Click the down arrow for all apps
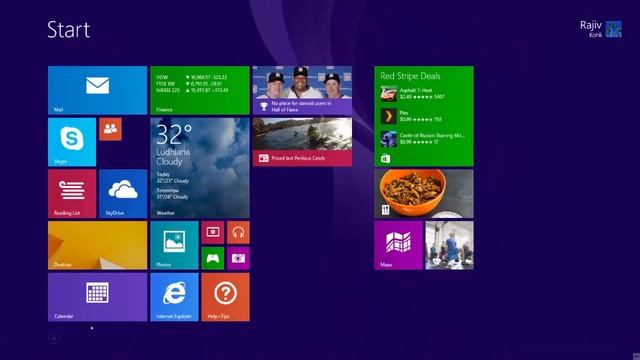The height and width of the screenshot is (360, 640). click(x=54, y=338)
